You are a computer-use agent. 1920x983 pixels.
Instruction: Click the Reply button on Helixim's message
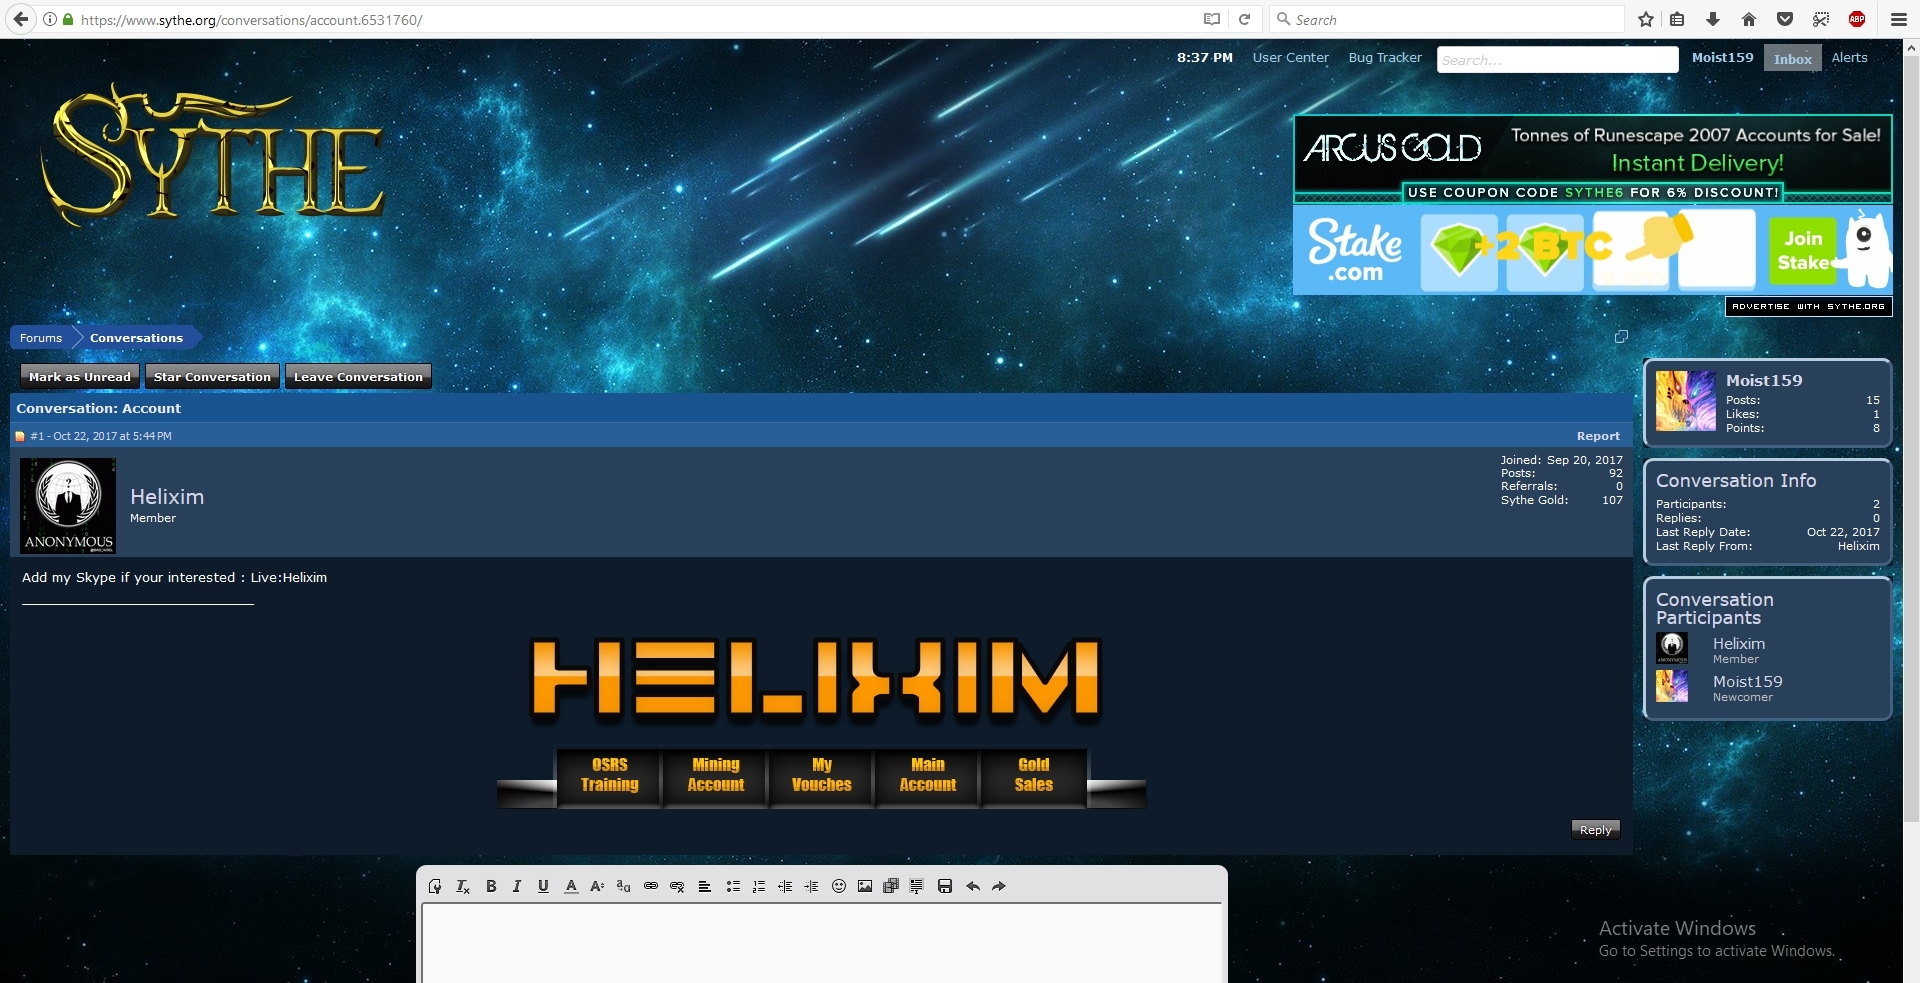[x=1595, y=829]
